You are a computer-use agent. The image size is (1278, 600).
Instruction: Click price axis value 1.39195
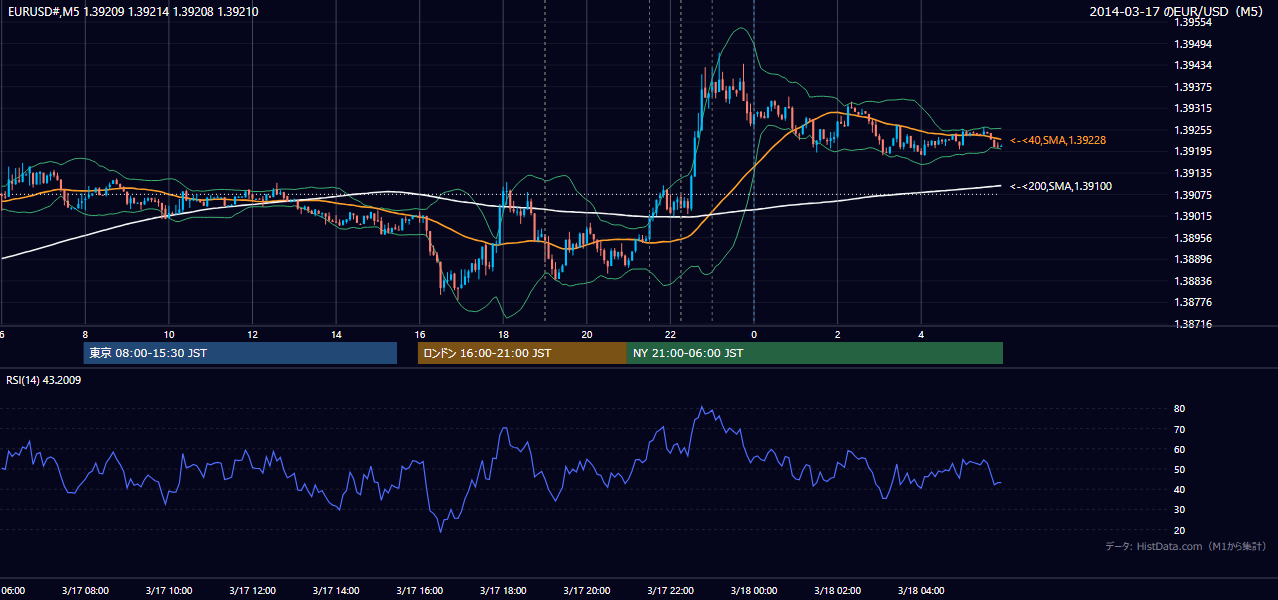(1193, 151)
